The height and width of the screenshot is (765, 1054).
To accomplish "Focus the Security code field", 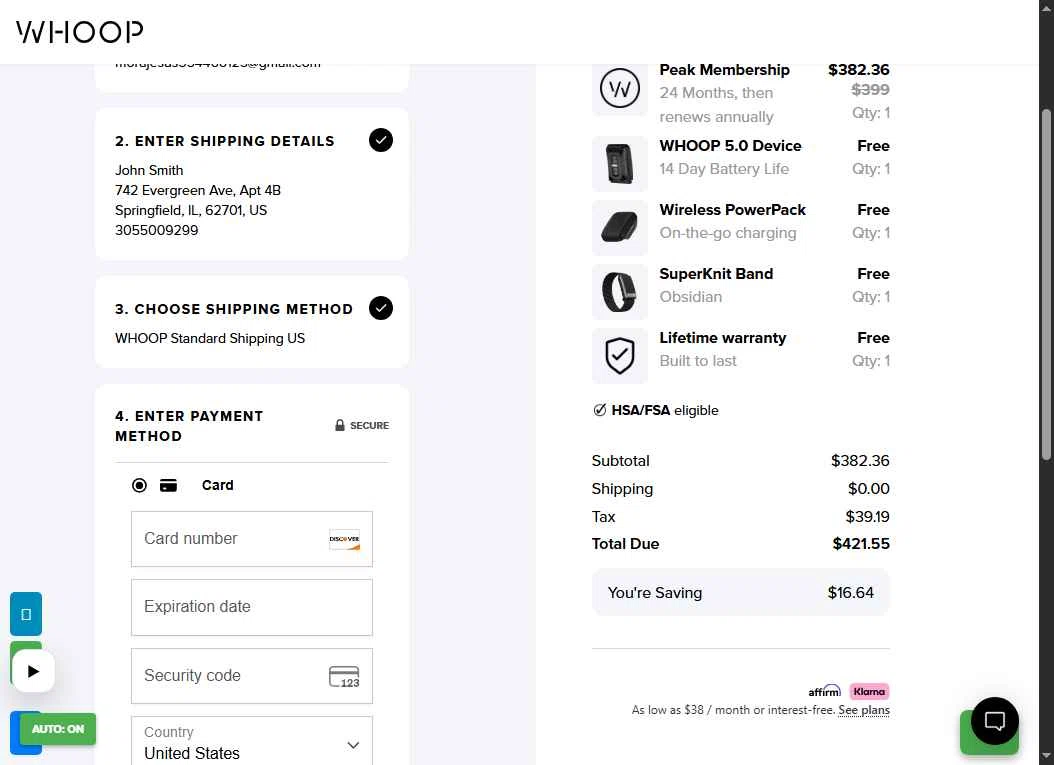I will [251, 676].
